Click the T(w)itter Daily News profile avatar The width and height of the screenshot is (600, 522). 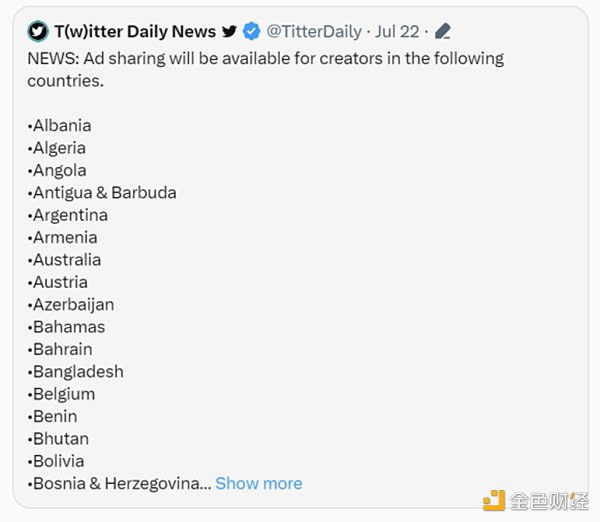point(38,32)
